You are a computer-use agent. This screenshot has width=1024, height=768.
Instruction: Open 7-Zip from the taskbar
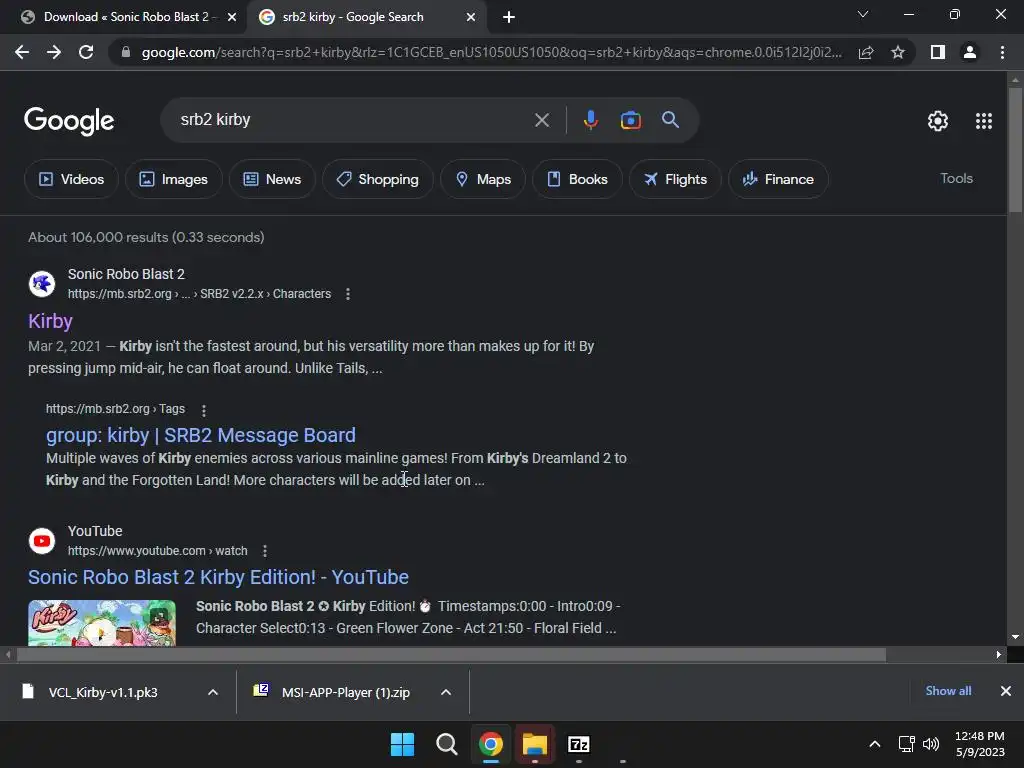[x=579, y=744]
